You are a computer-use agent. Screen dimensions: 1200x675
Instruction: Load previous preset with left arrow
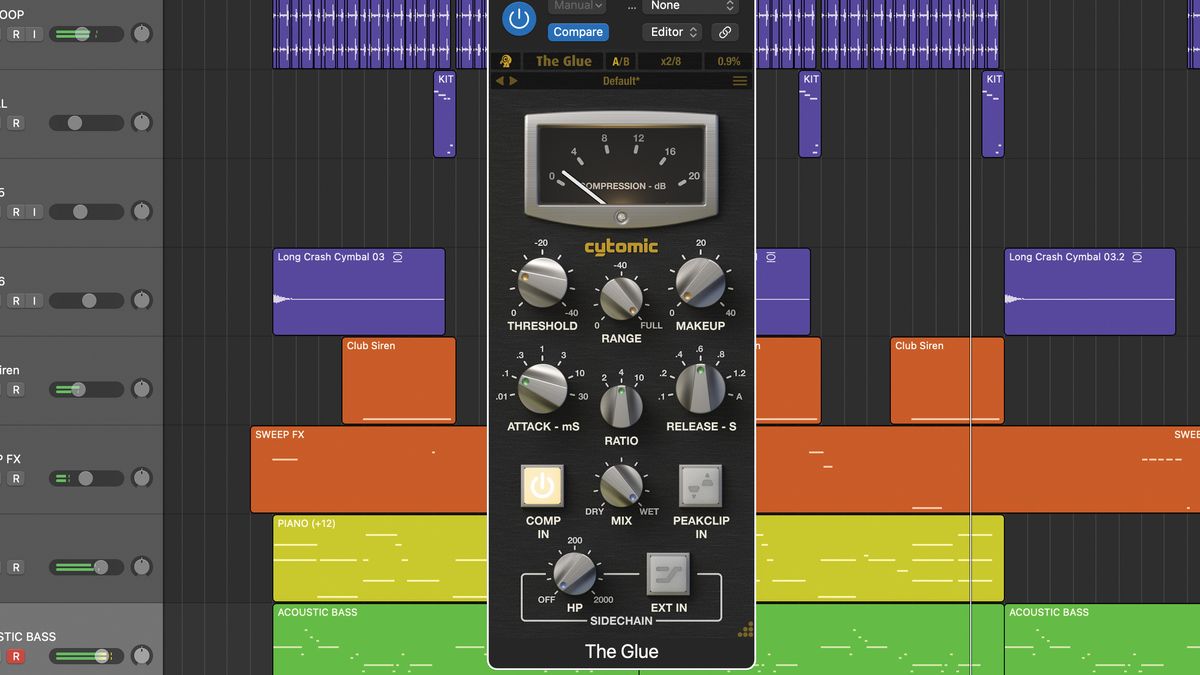click(501, 81)
